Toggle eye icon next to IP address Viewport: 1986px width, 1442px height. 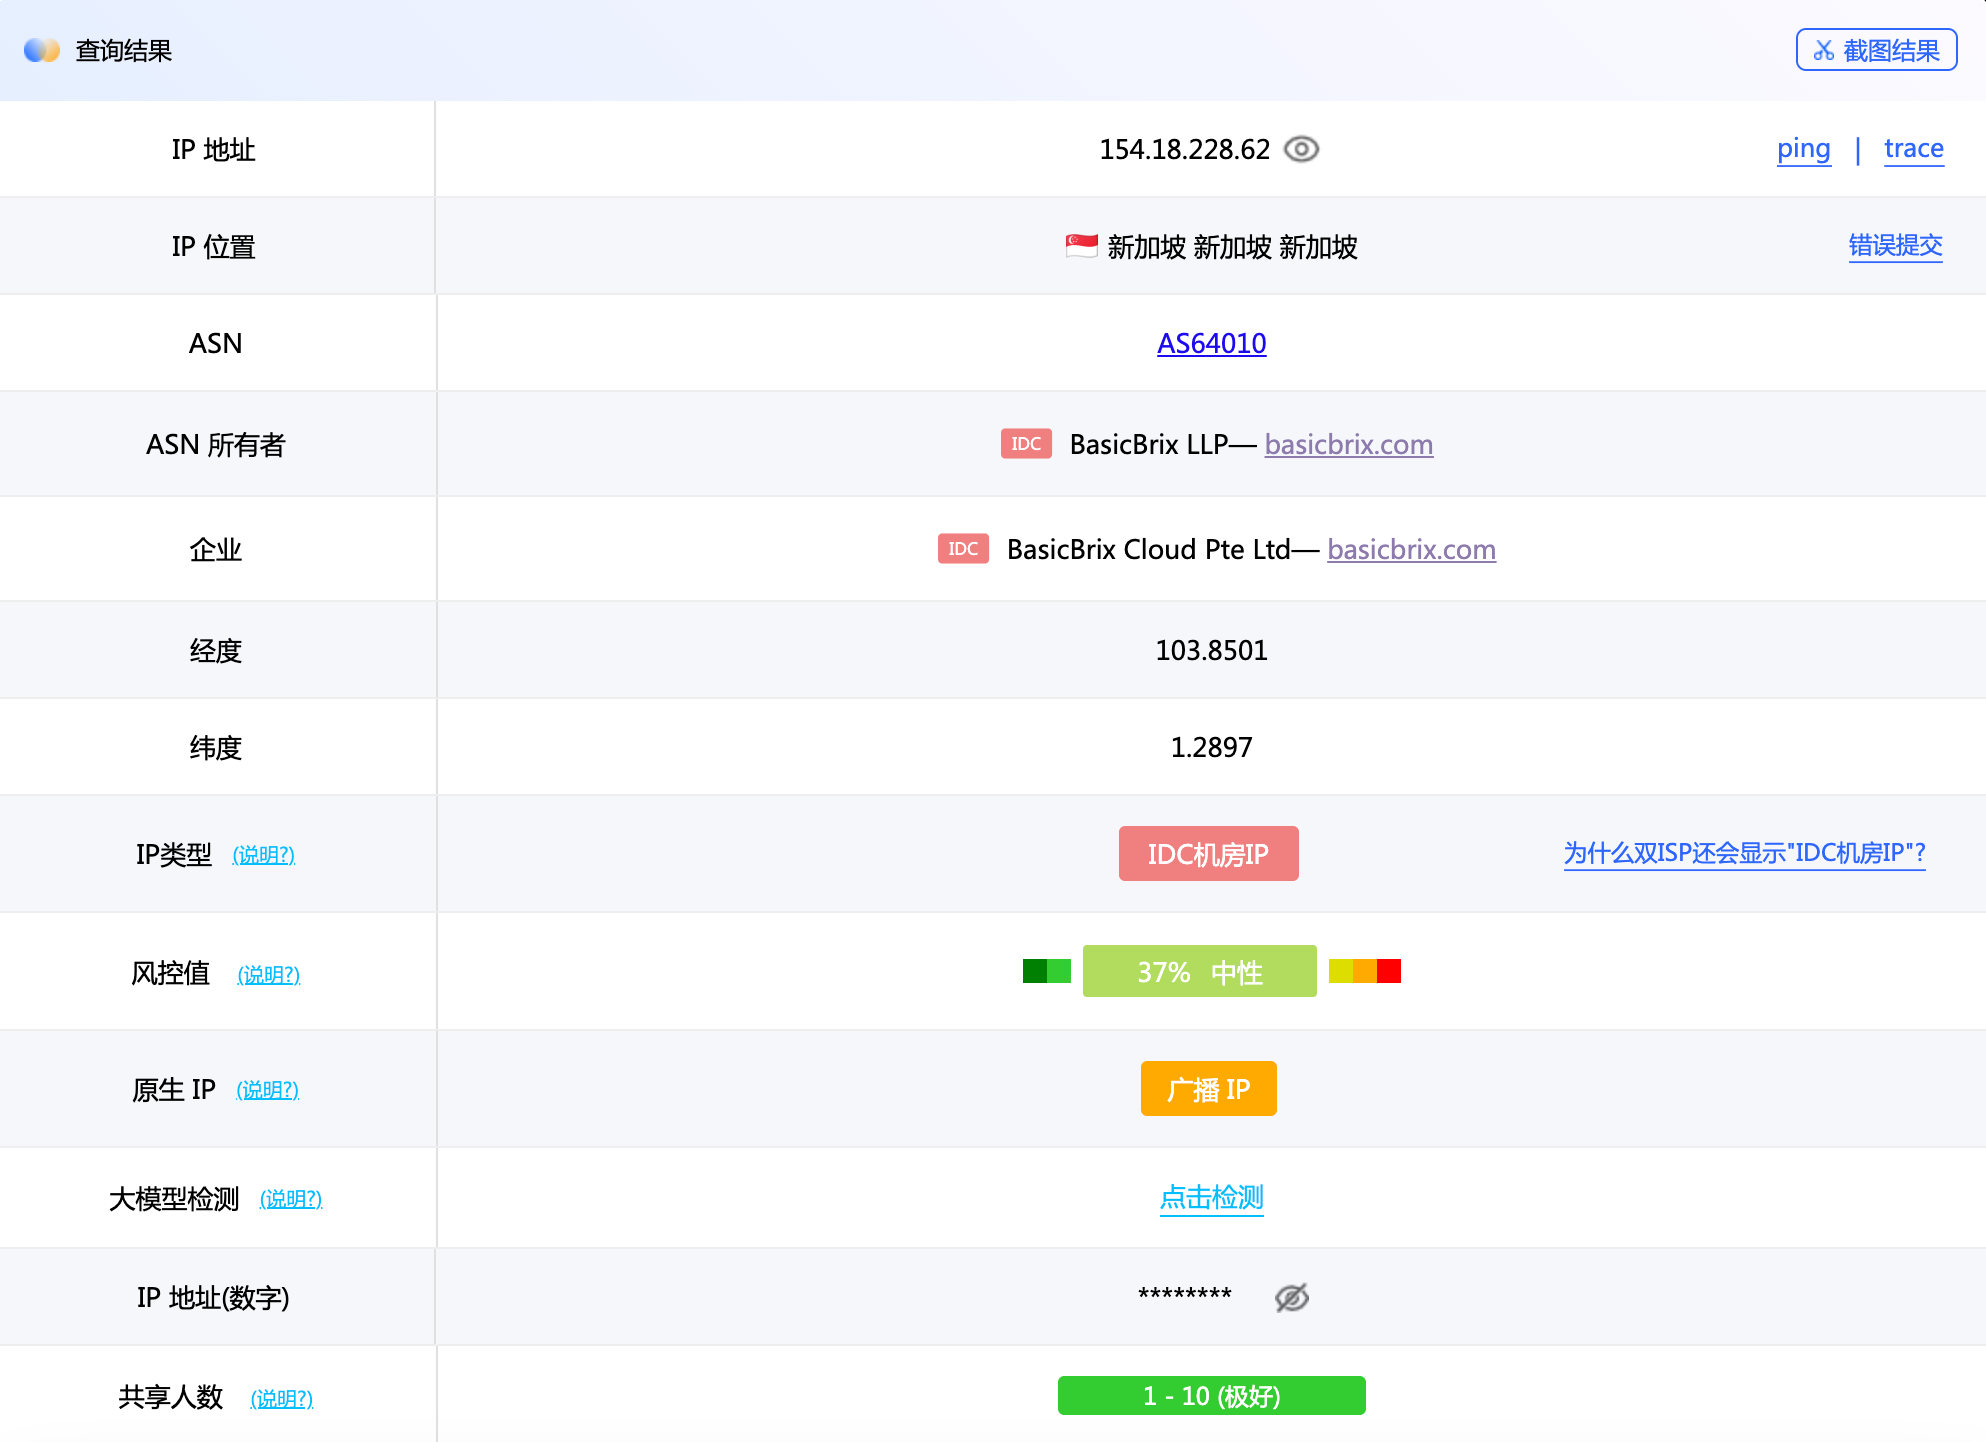point(1301,149)
